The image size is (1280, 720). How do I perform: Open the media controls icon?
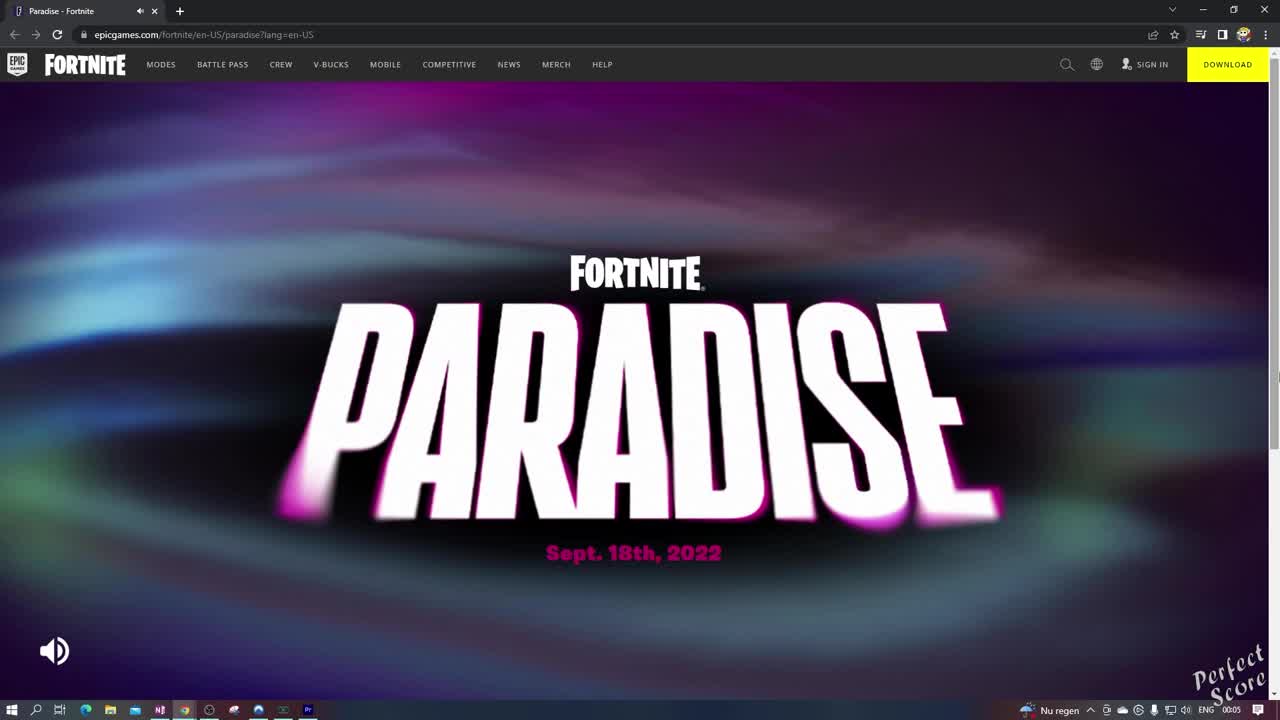1201,35
